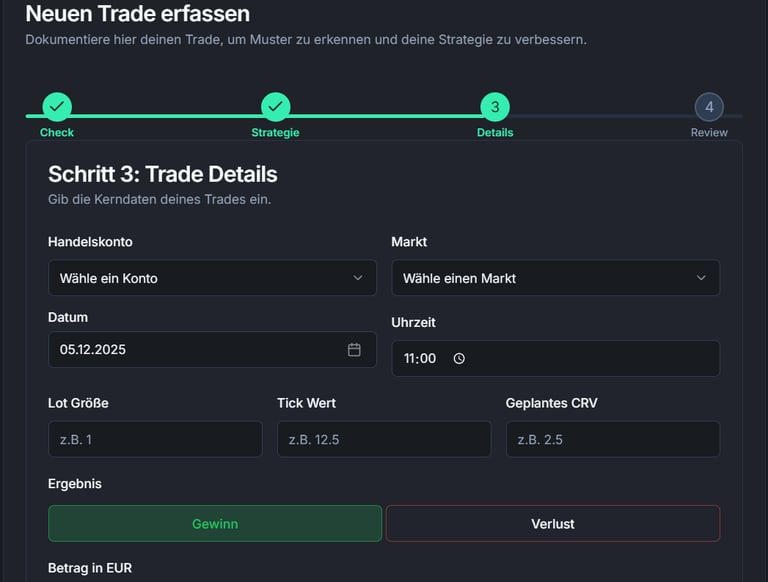Viewport: 768px width, 582px height.
Task: Click the time value 11:00
Action: coord(420,358)
